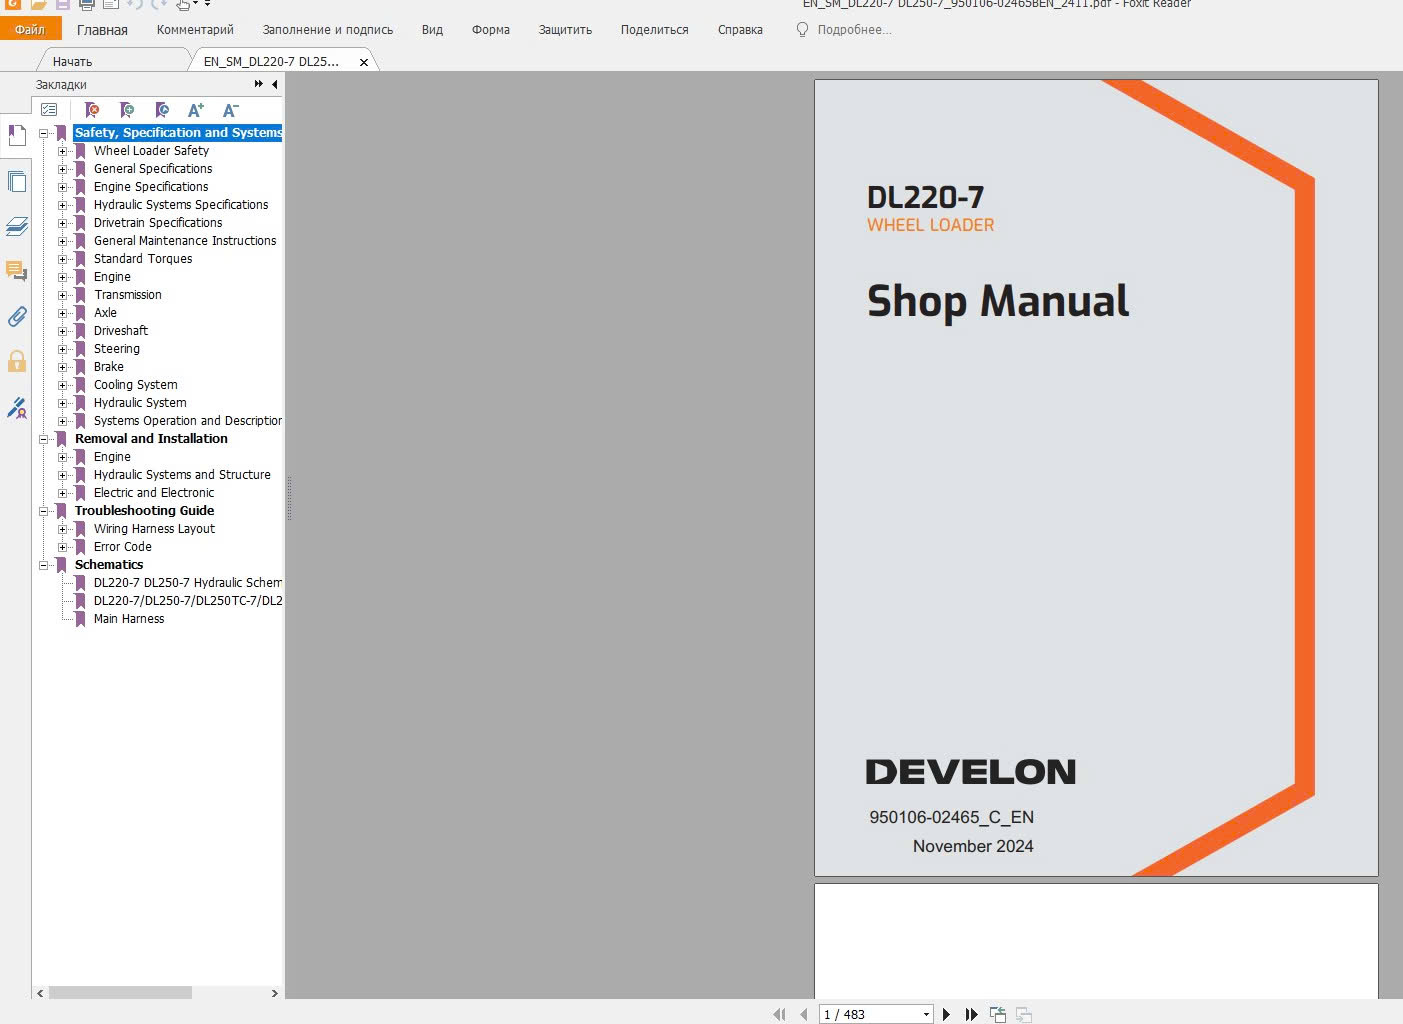Open the Защитить ribbon tab
Viewport: 1403px width, 1024px height.
pos(565,30)
